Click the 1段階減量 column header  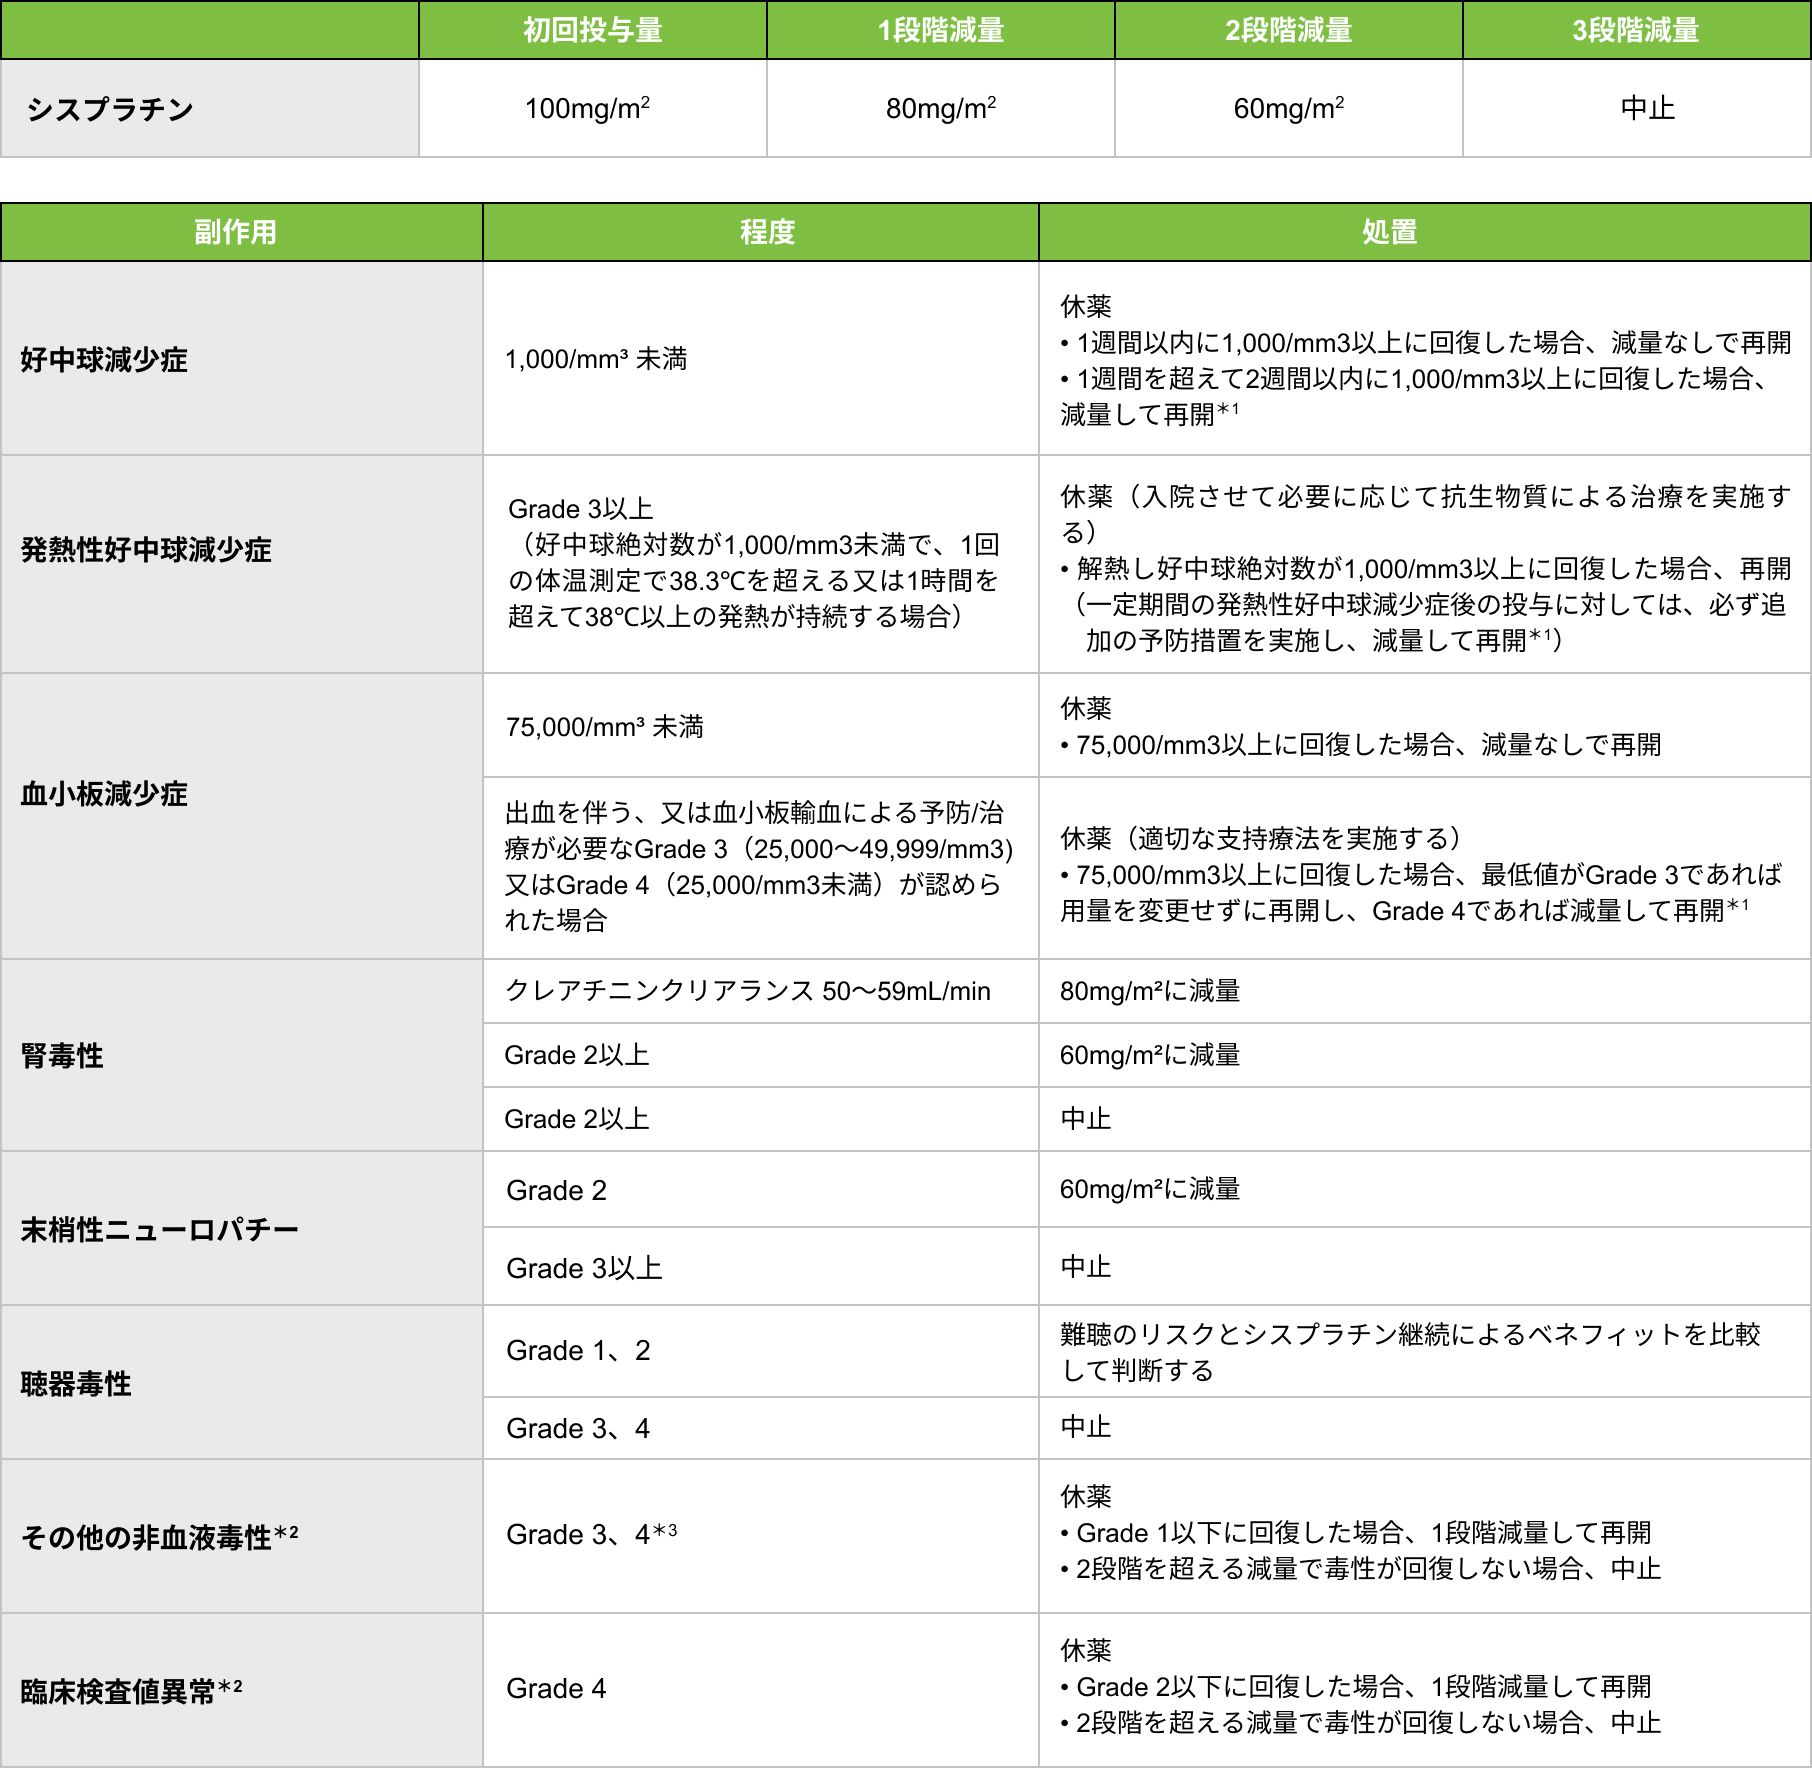click(940, 30)
